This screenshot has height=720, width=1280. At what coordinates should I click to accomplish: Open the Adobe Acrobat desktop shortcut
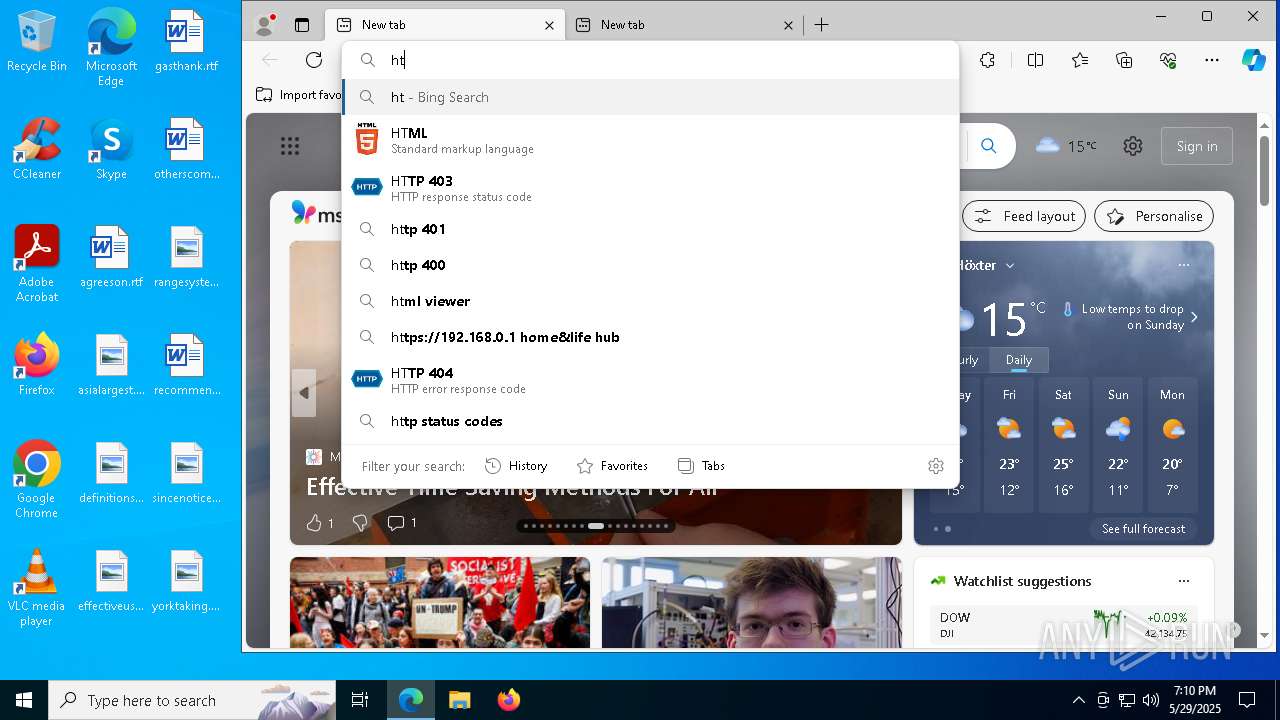click(37, 264)
